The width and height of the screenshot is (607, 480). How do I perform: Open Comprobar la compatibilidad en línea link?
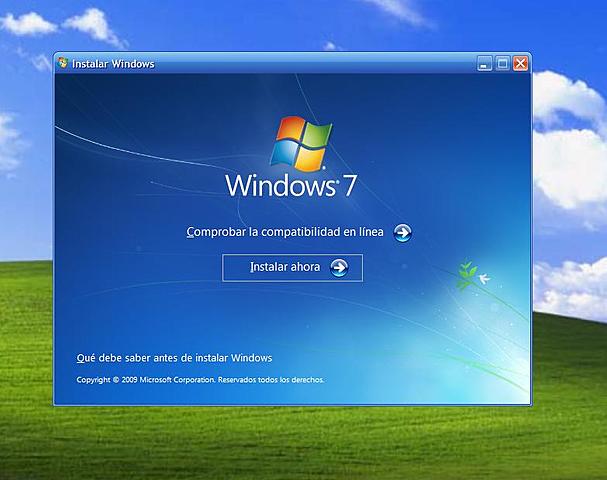pyautogui.click(x=285, y=232)
